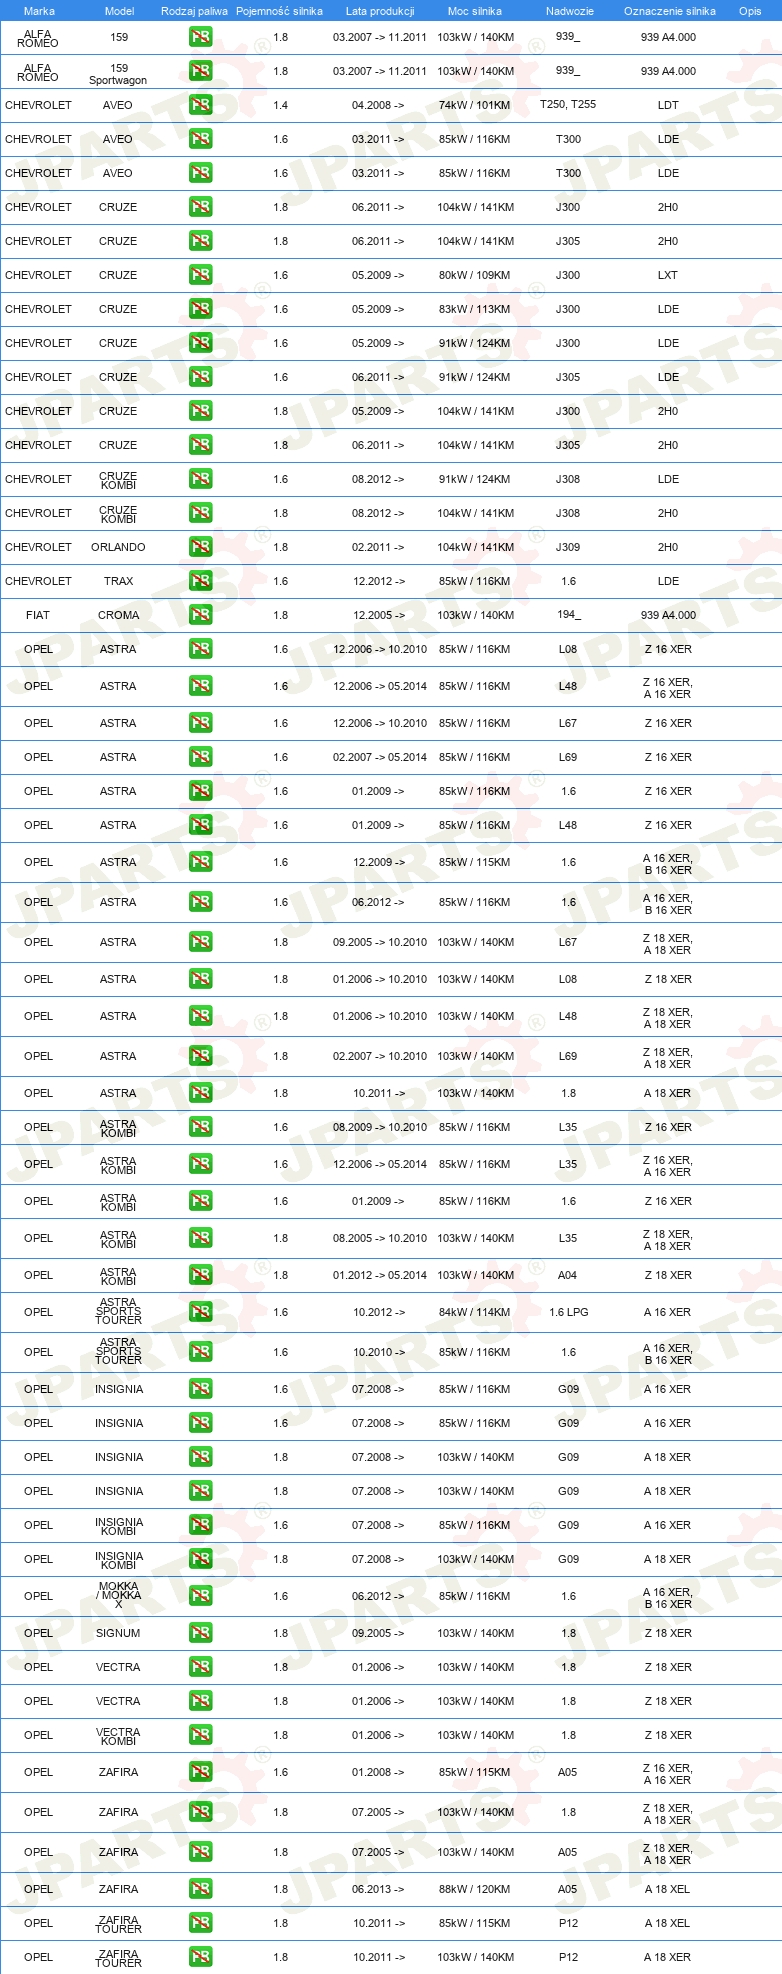
Task: Click the fuel icon in the Alfa Romeo 159 row
Action: pyautogui.click(x=200, y=37)
